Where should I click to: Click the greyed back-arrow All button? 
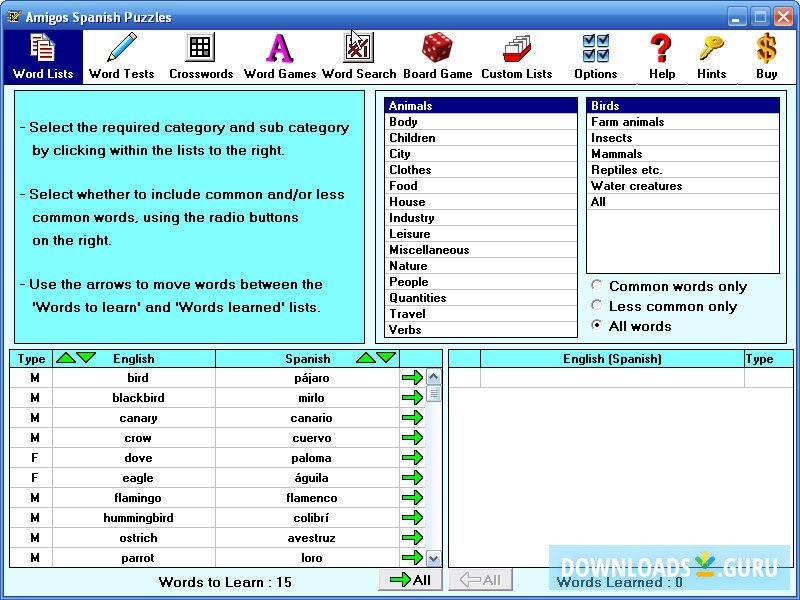pyautogui.click(x=480, y=580)
